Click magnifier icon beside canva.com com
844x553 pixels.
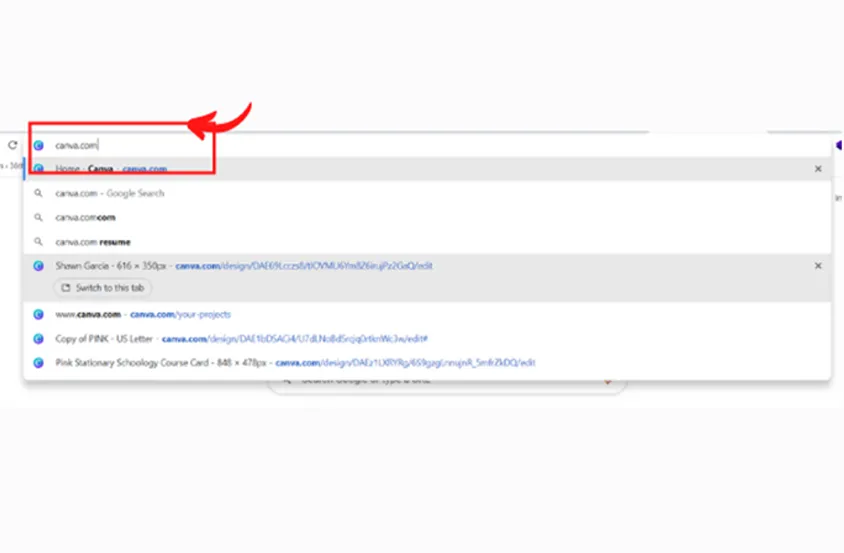[x=38, y=218]
